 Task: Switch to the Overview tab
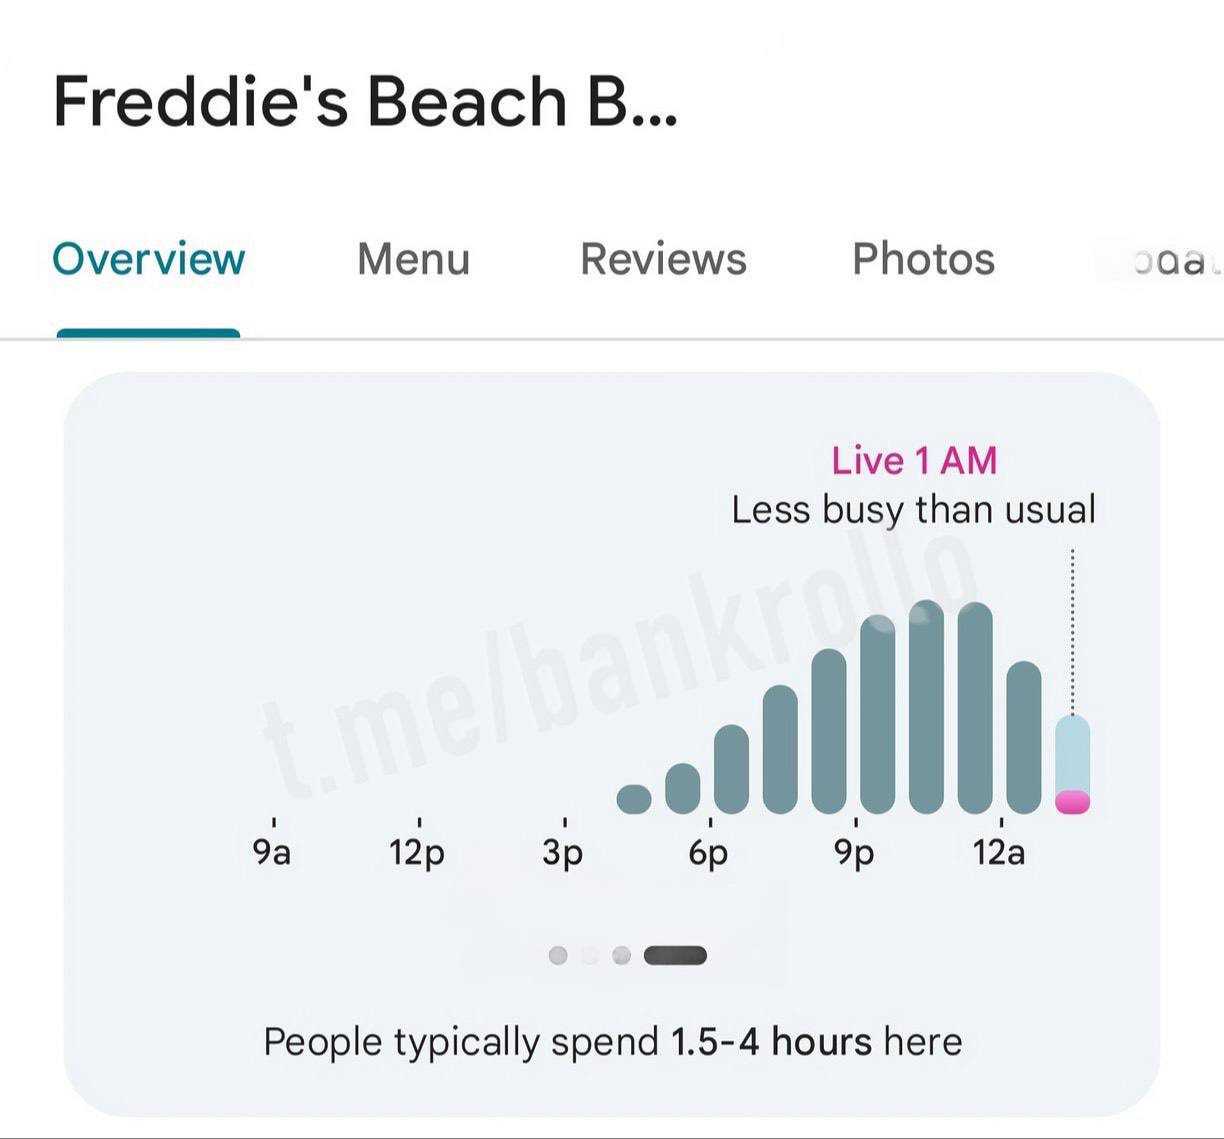point(148,259)
